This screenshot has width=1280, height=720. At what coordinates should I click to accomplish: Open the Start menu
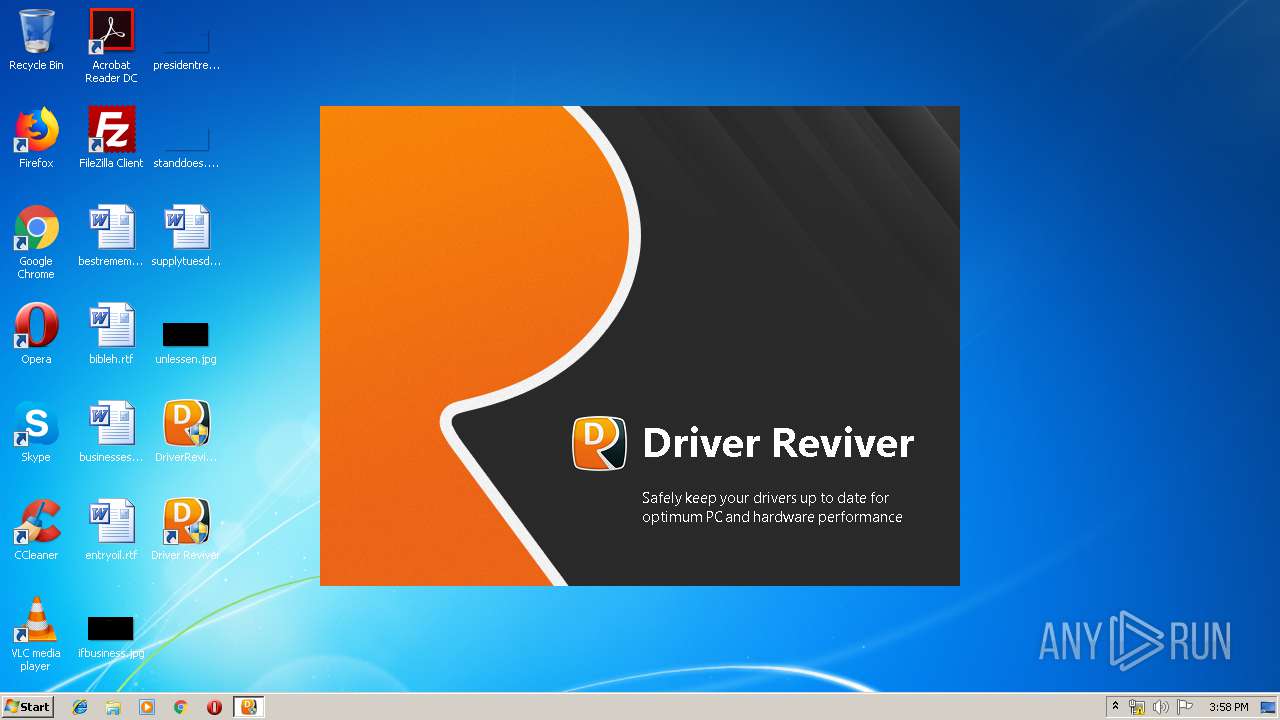click(28, 707)
